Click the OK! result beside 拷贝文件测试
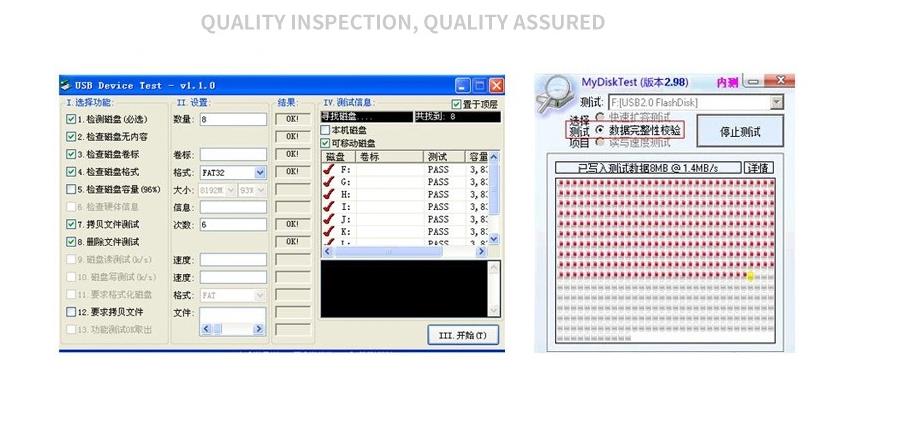The image size is (902, 440). 292,224
